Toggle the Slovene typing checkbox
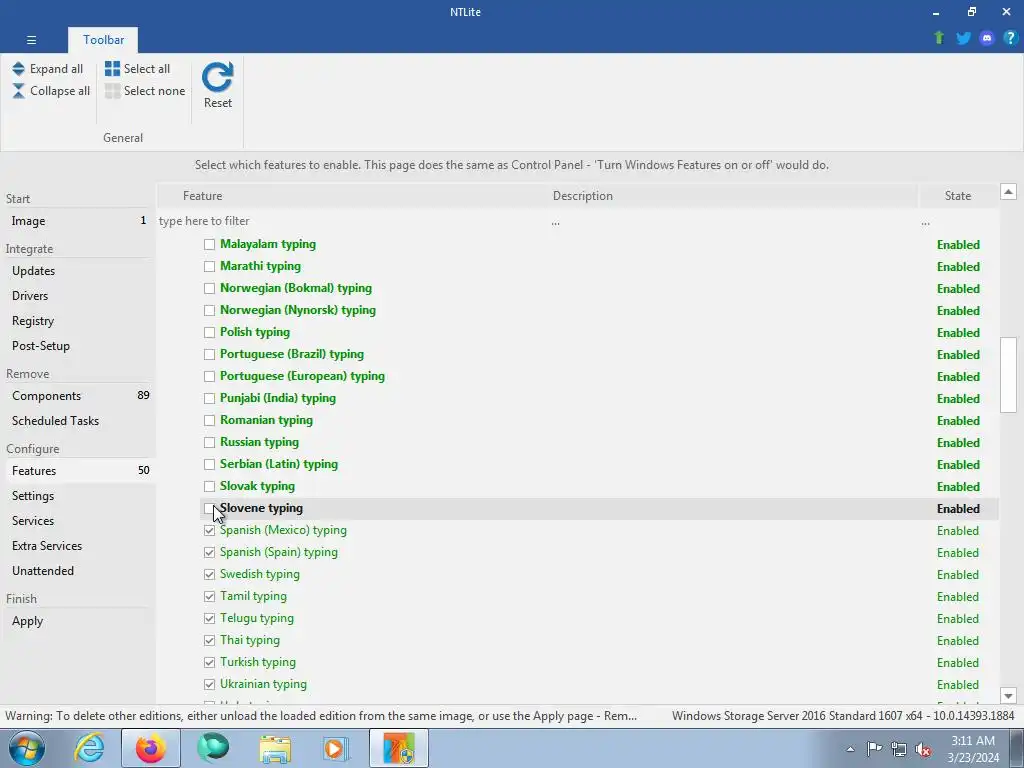 tap(209, 508)
